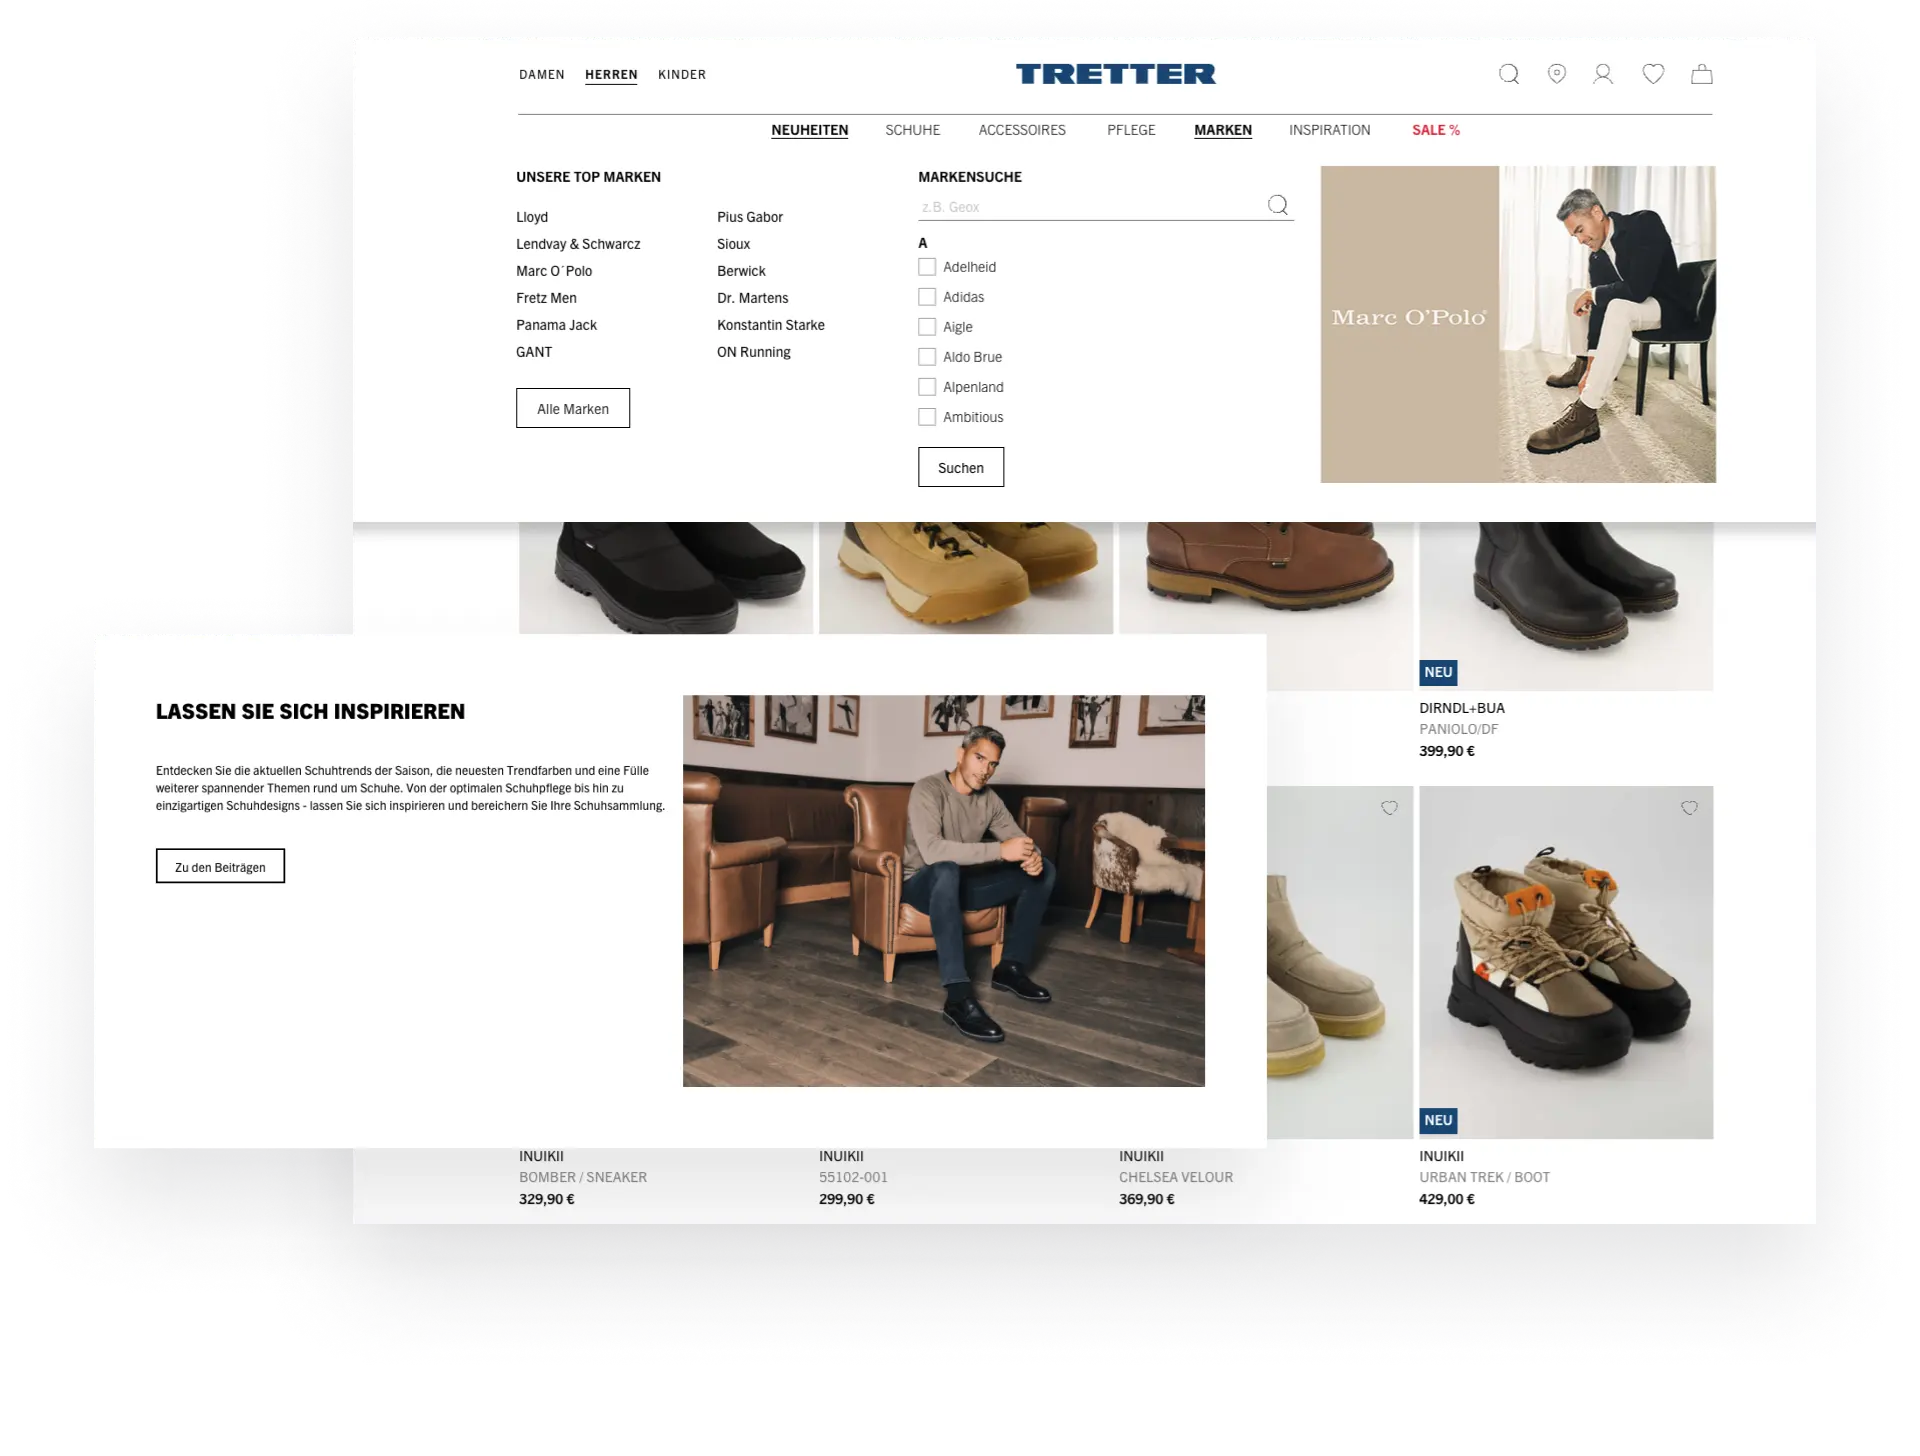Select the KINDER section
Viewport: 1920px width, 1456px height.
682,75
